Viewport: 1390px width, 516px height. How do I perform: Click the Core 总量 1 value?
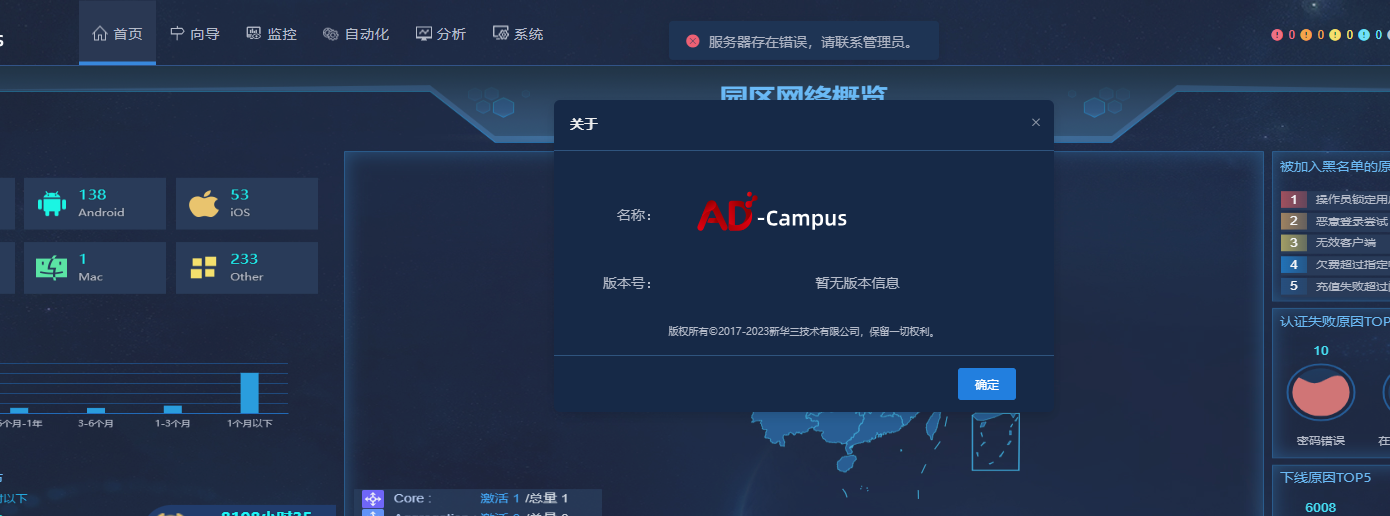click(547, 498)
